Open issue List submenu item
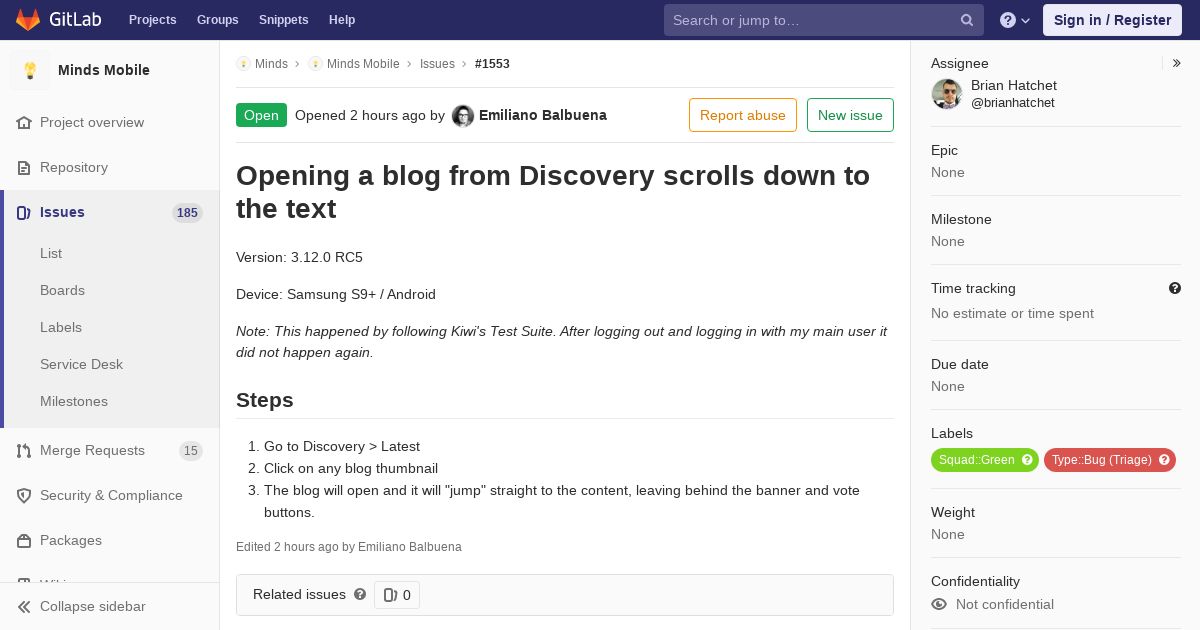Viewport: 1200px width, 630px height. click(51, 253)
